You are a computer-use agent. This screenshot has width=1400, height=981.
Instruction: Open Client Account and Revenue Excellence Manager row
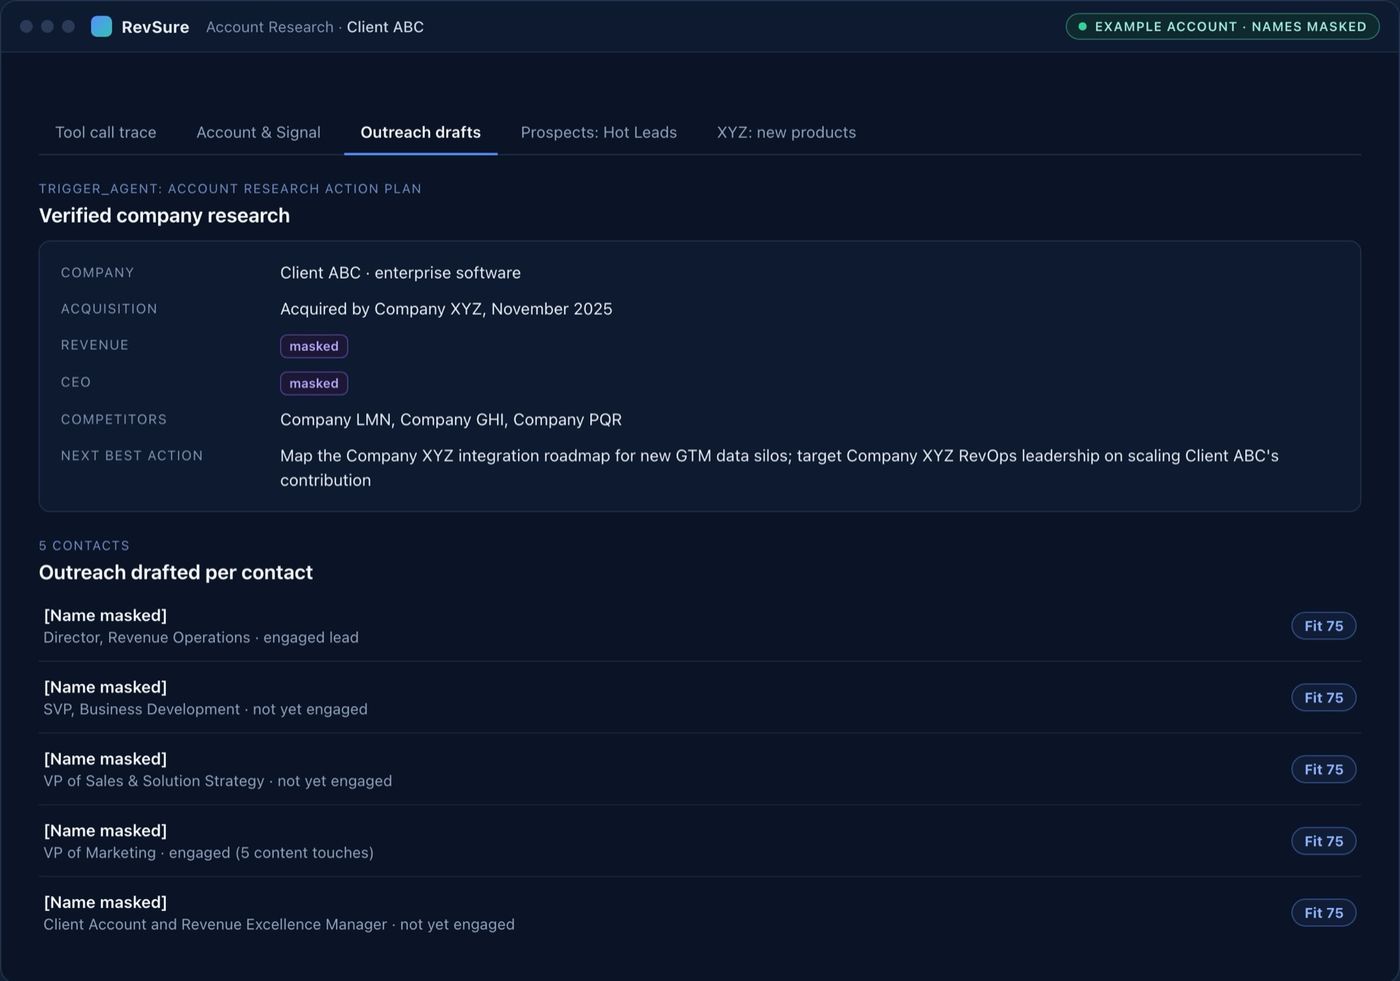[700, 913]
